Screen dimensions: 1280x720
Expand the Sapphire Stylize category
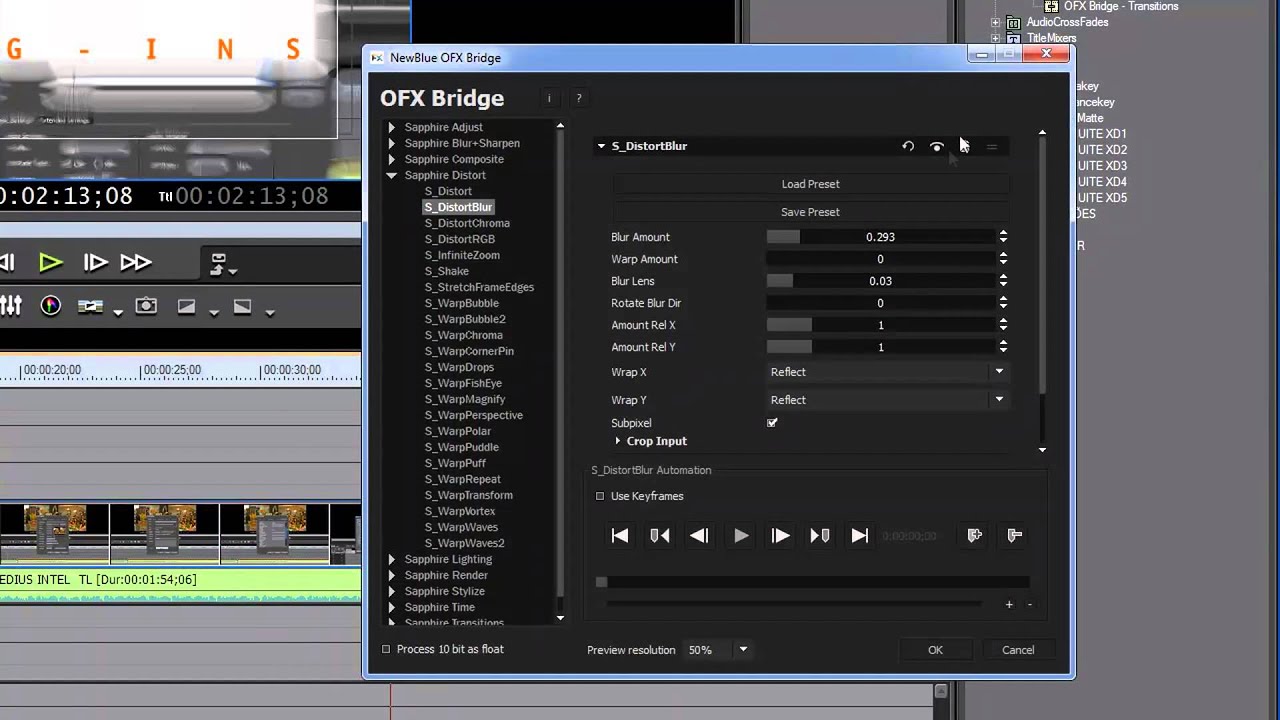click(x=391, y=591)
